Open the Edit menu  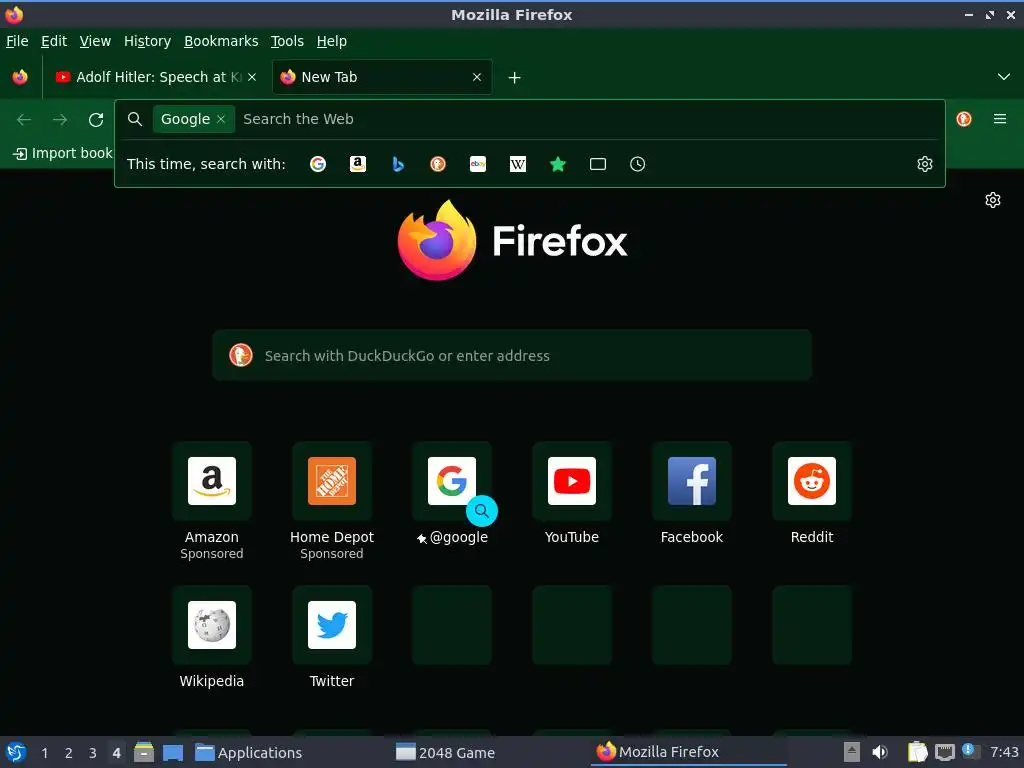coord(54,41)
